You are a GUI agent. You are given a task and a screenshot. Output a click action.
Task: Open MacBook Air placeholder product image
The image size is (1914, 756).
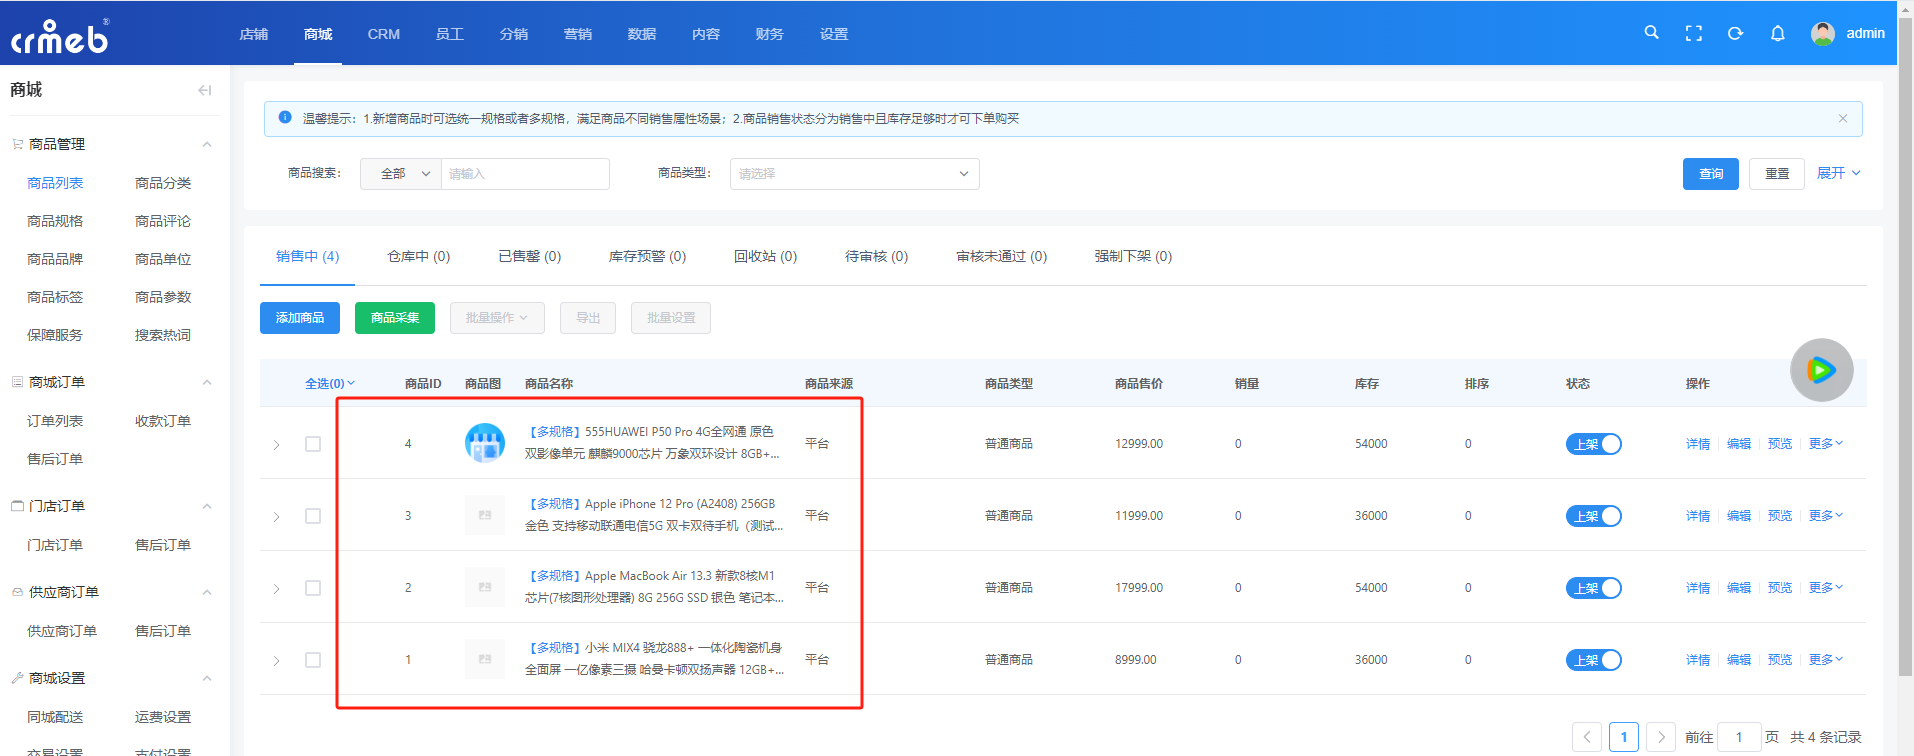485,587
